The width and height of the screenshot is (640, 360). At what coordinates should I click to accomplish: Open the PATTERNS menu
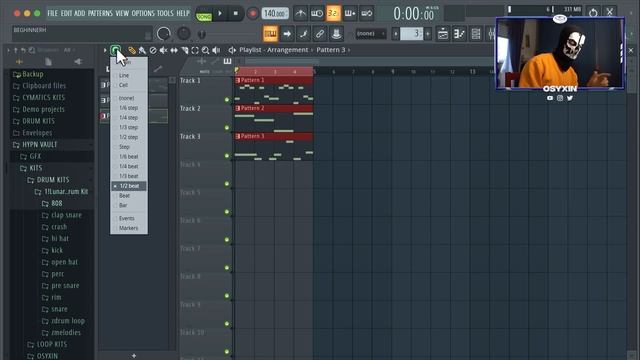100,13
